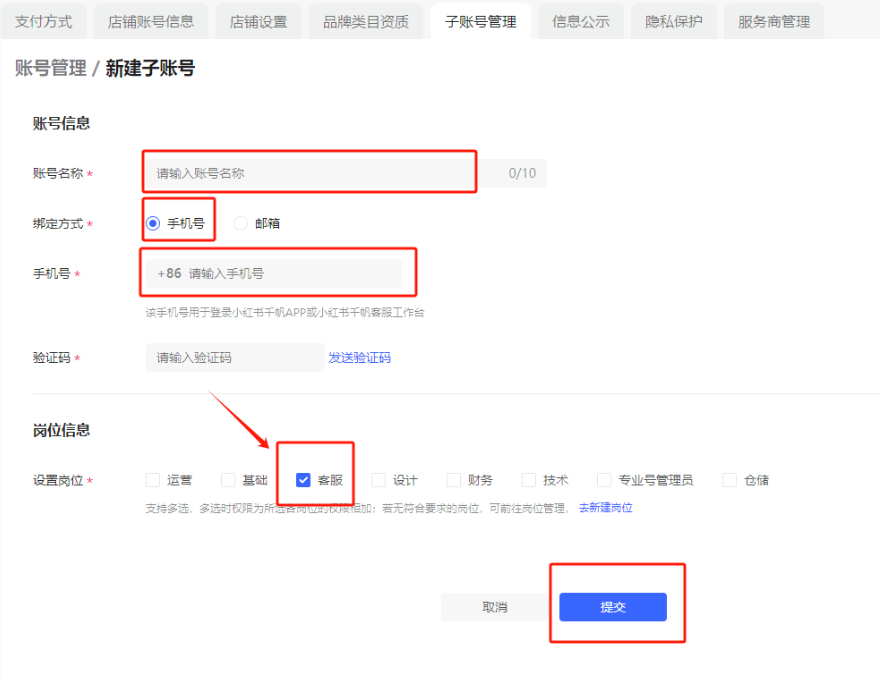Open the 服务商管理 tab

774,21
